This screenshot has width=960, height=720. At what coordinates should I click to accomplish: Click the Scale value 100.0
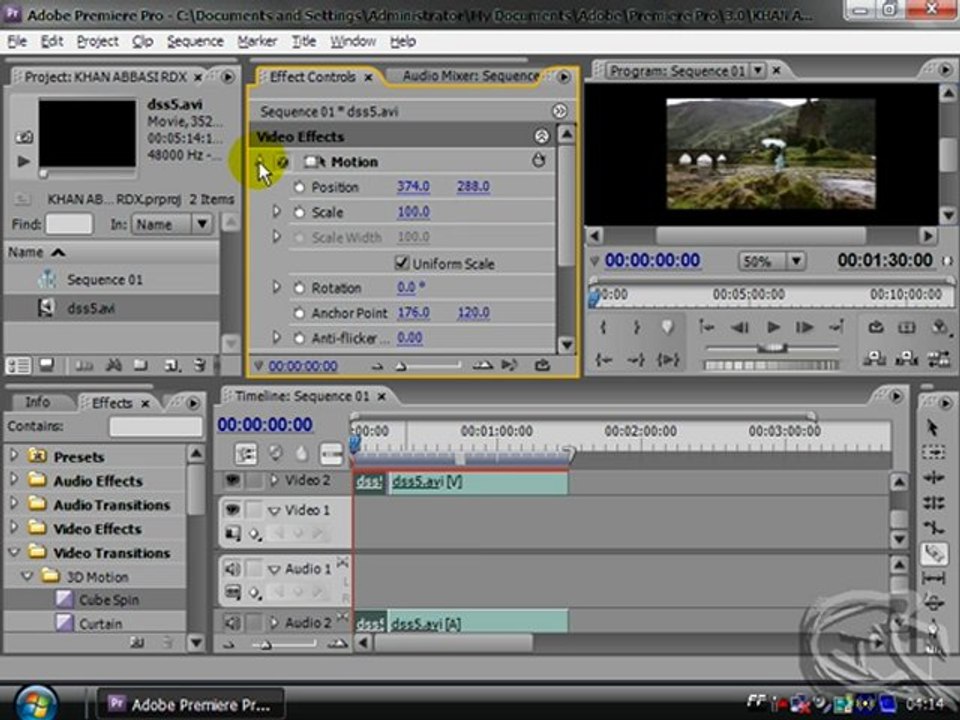[413, 212]
